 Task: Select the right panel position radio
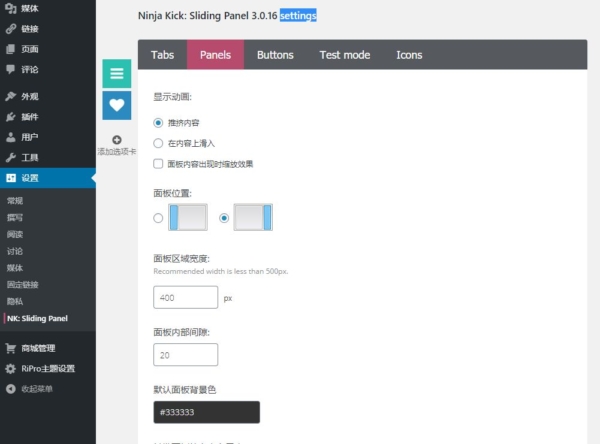(224, 218)
